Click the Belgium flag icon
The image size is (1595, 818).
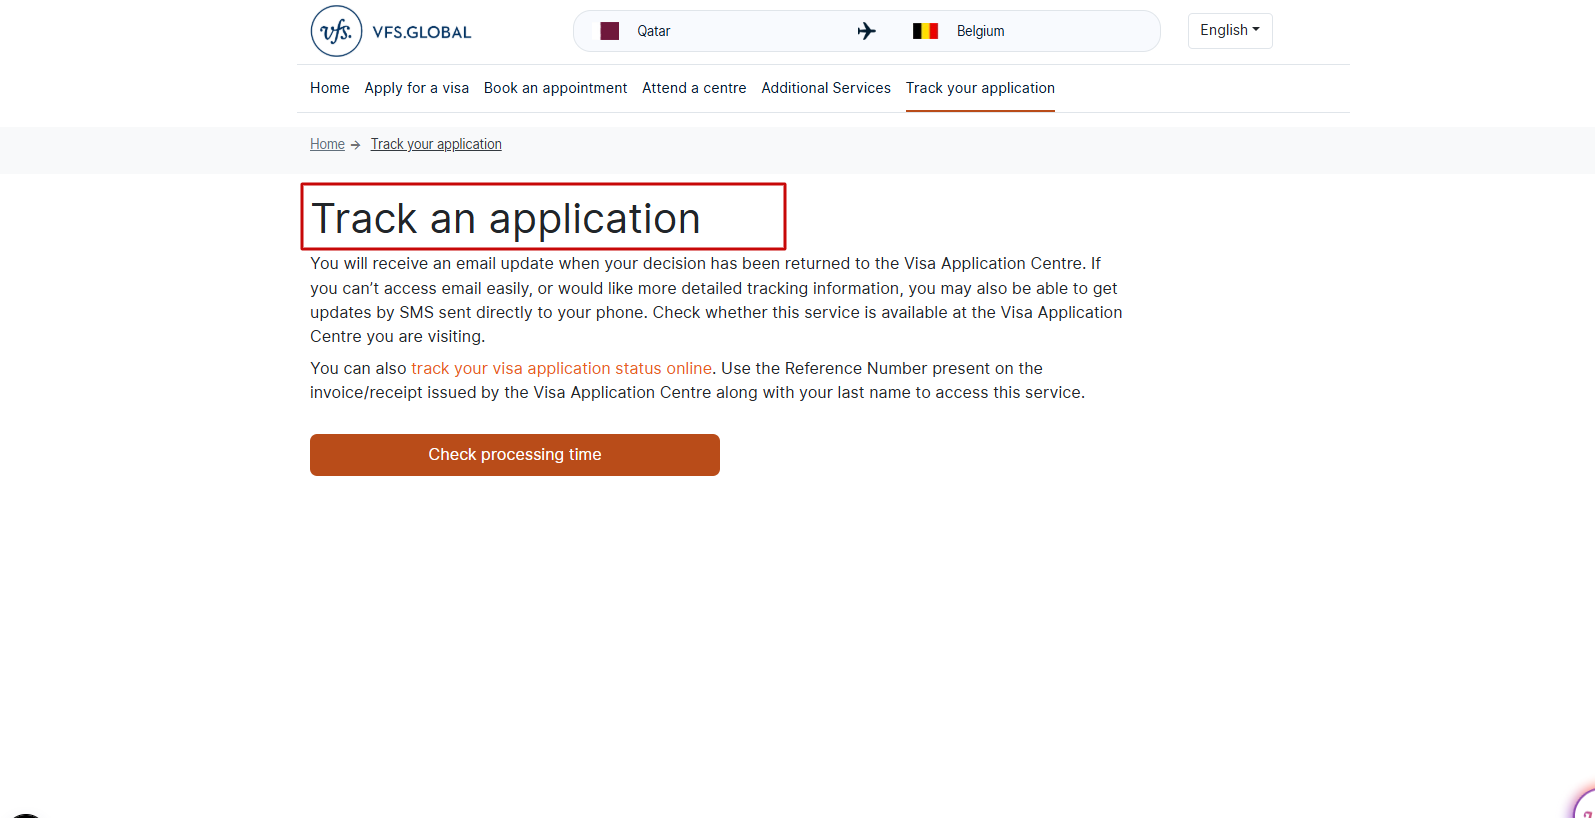(925, 31)
